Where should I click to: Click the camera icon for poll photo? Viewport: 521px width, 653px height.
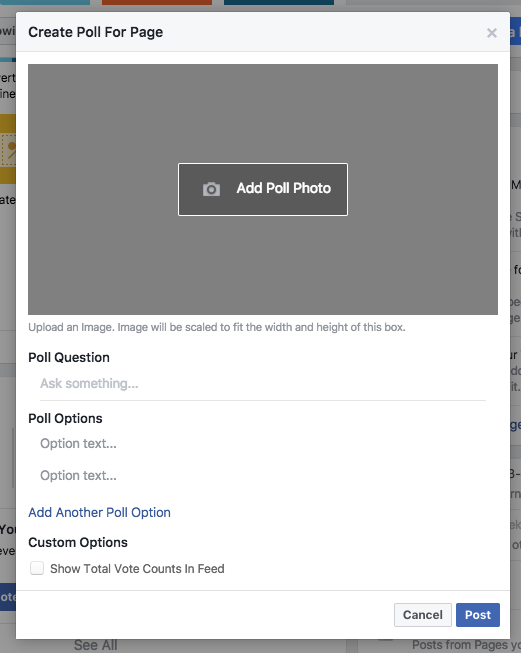(x=211, y=189)
